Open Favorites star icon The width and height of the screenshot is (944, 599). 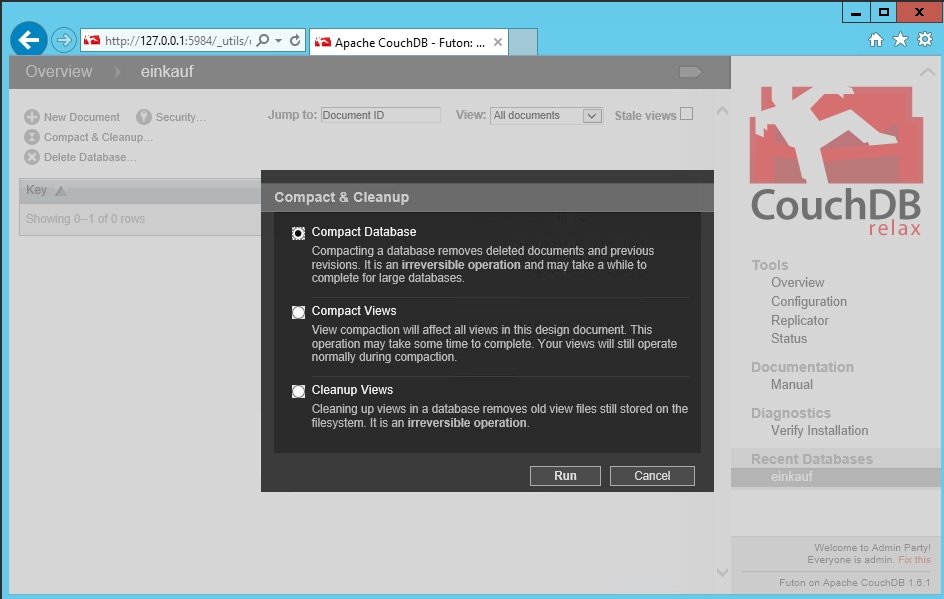pos(900,40)
